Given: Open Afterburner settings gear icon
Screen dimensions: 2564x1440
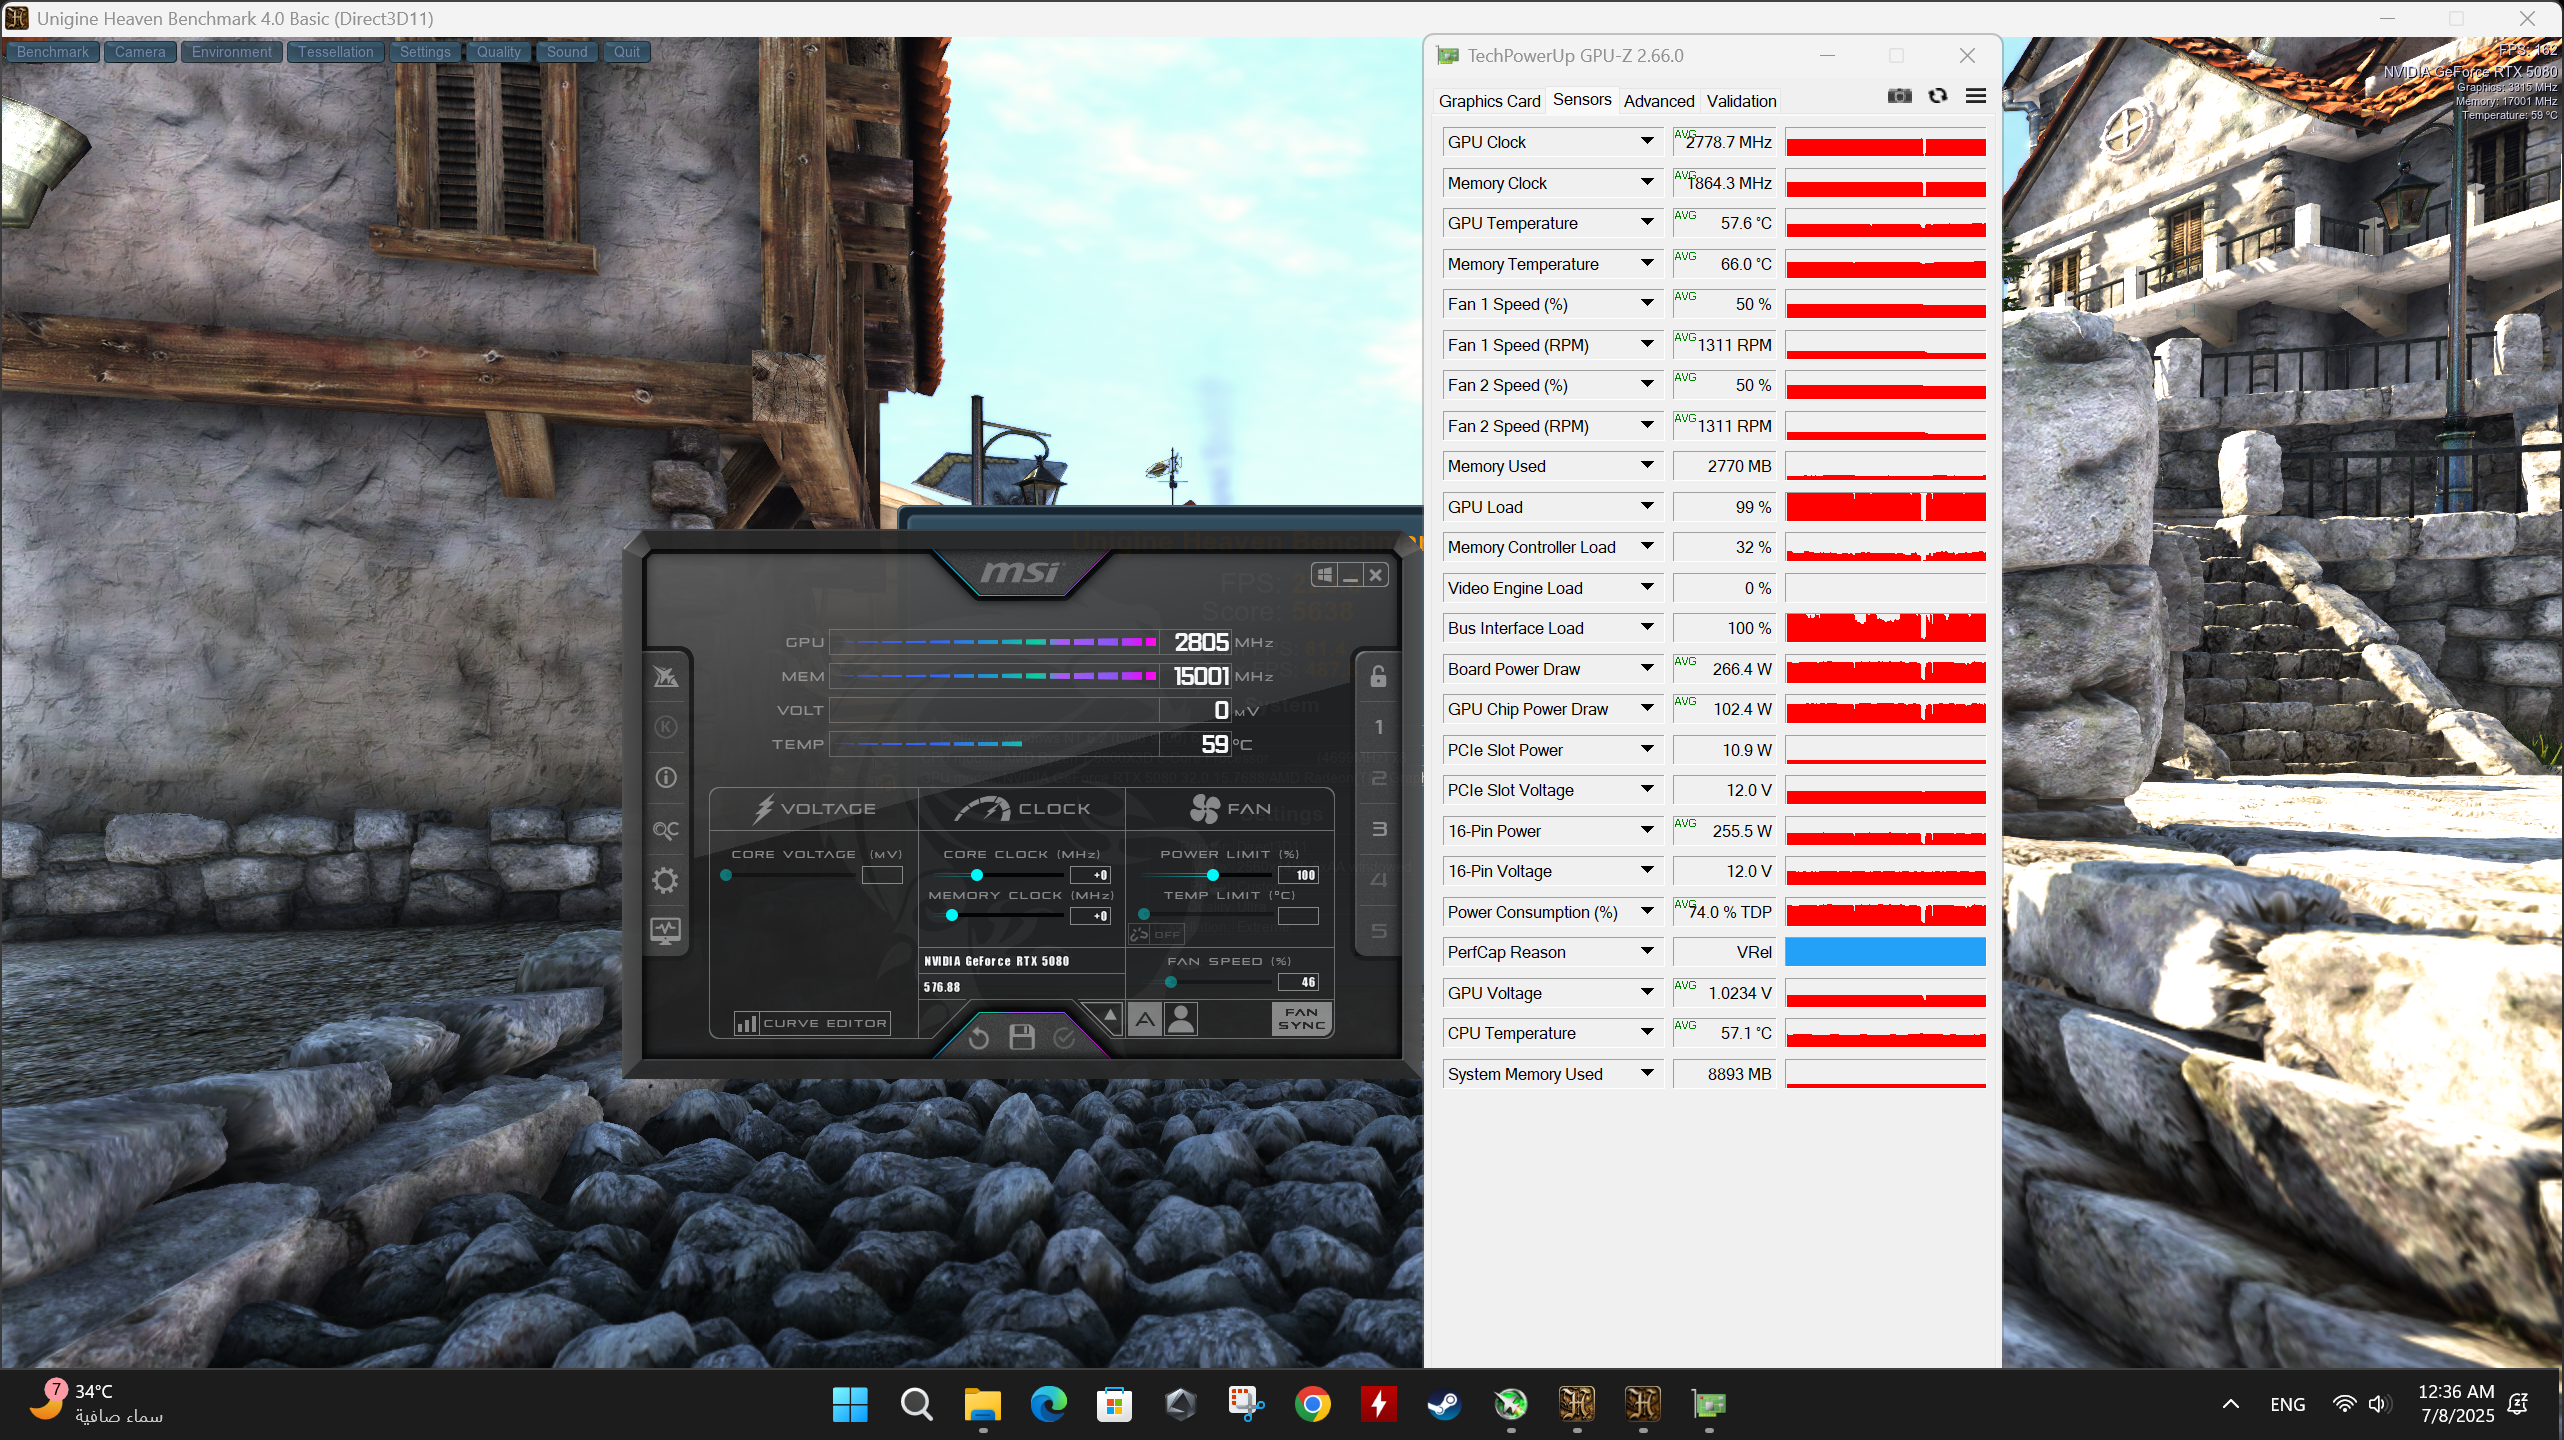Looking at the screenshot, I should (x=666, y=880).
